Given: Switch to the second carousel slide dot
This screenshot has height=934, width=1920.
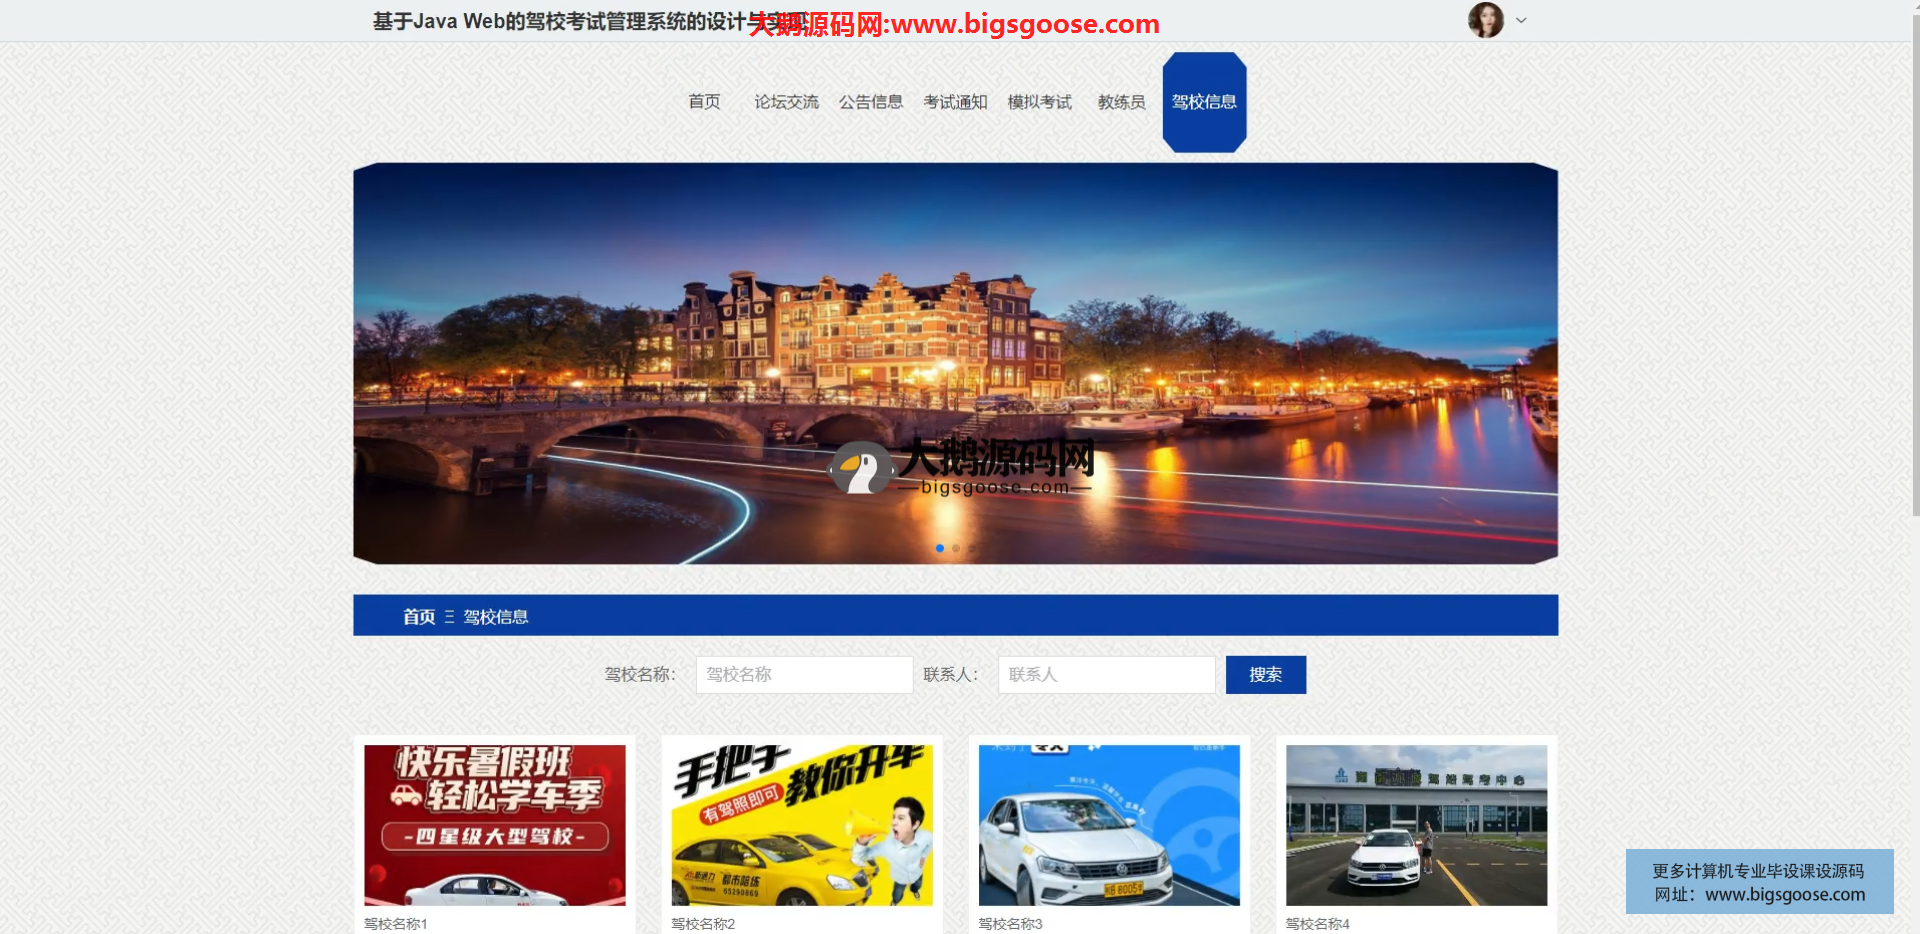Looking at the screenshot, I should (x=956, y=548).
